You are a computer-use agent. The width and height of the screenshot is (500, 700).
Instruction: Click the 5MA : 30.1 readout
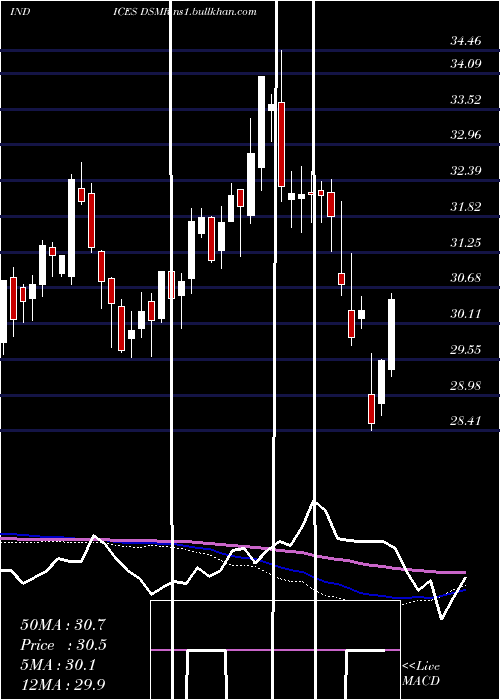tap(58, 665)
